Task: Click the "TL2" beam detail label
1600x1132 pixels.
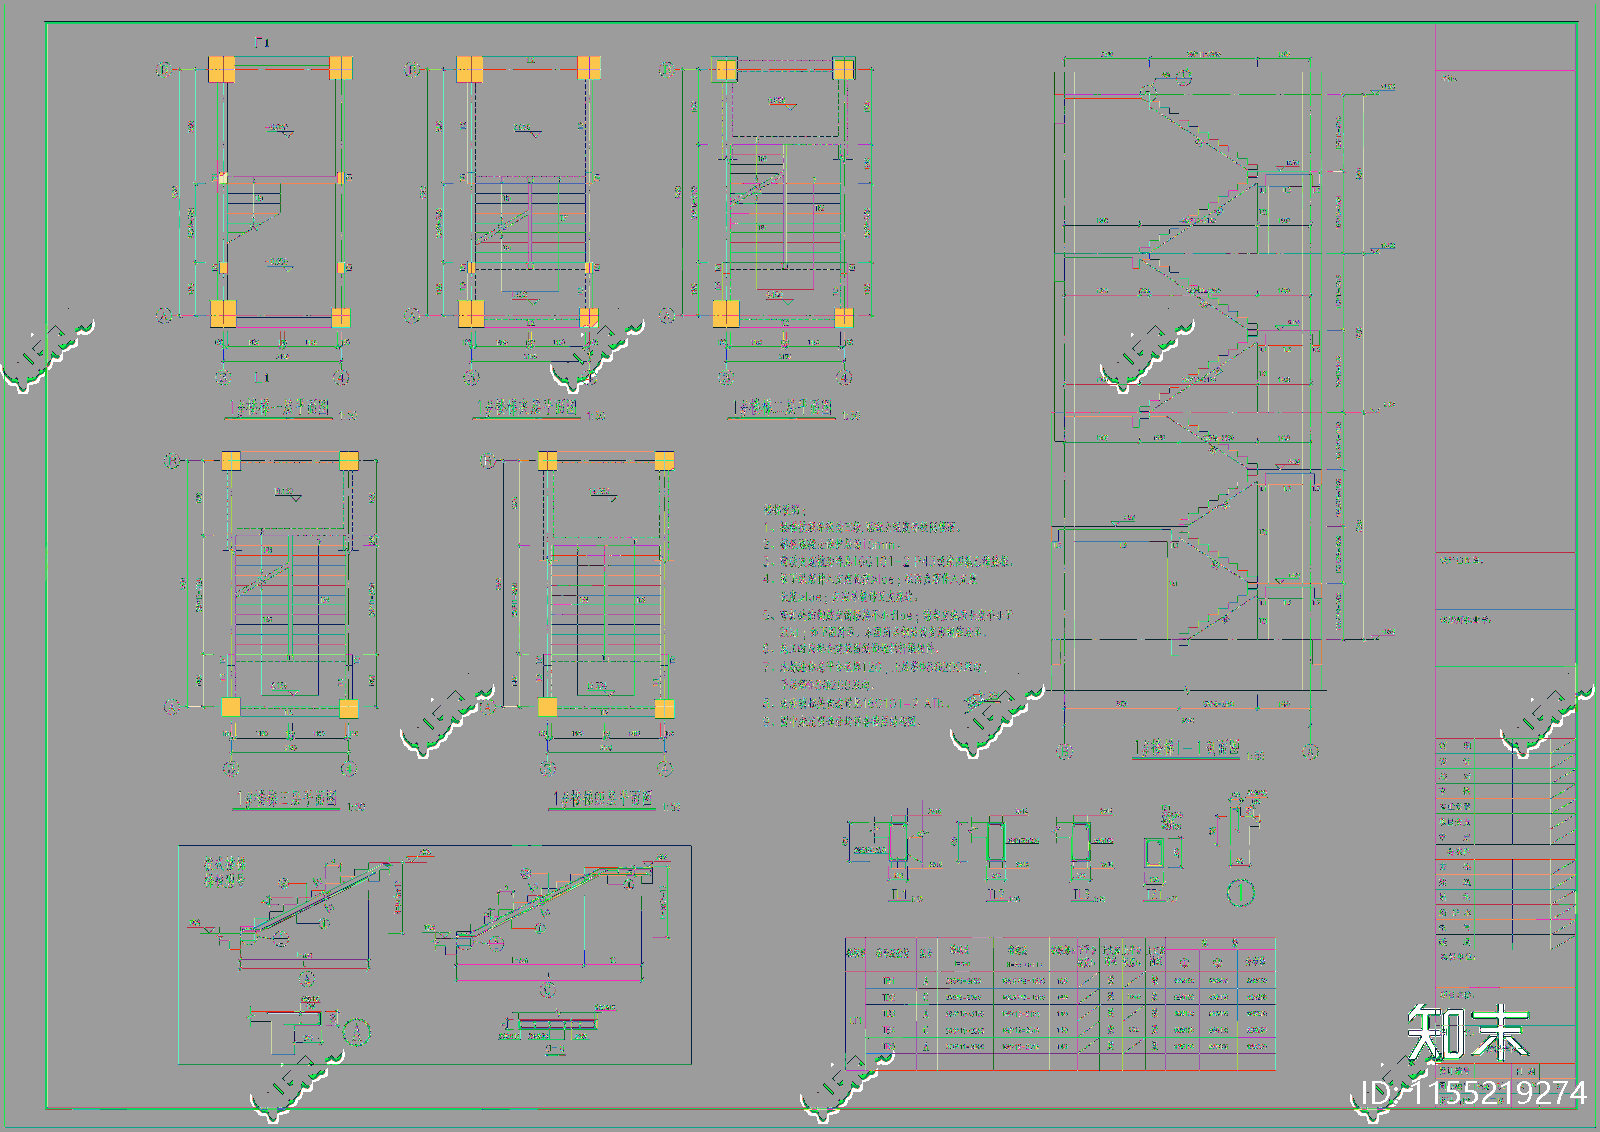Action: coord(996,895)
